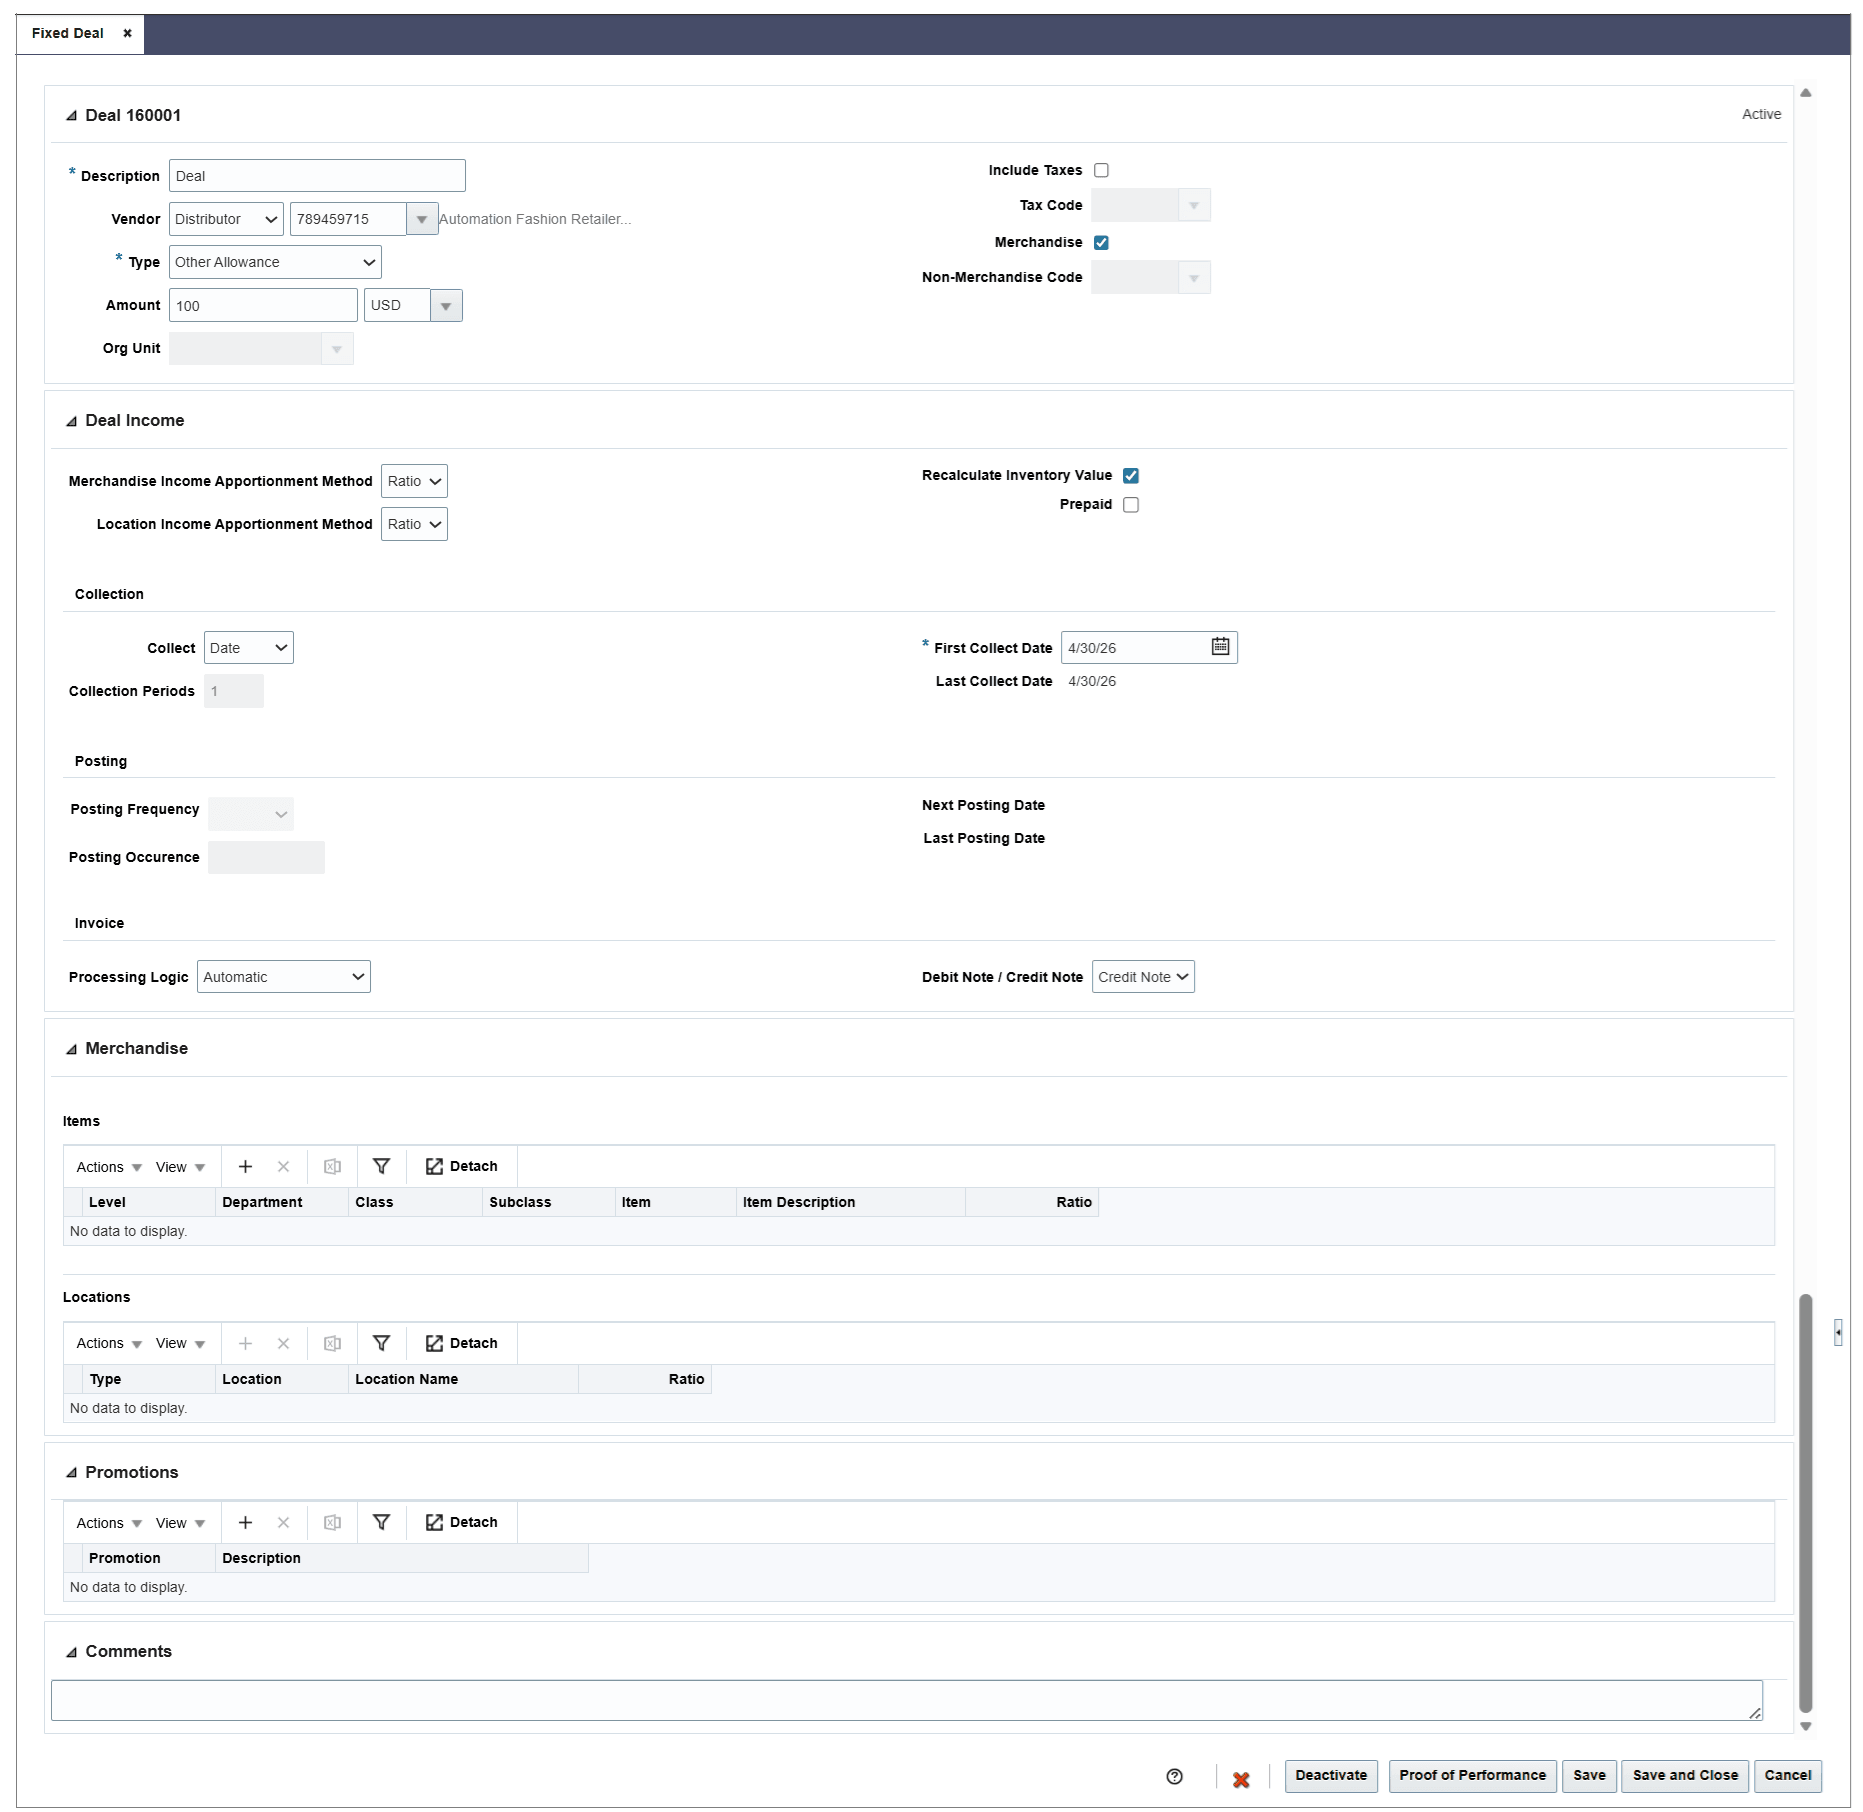Open Proof of Performance
The height and width of the screenshot is (1812, 1863).
1472,1776
